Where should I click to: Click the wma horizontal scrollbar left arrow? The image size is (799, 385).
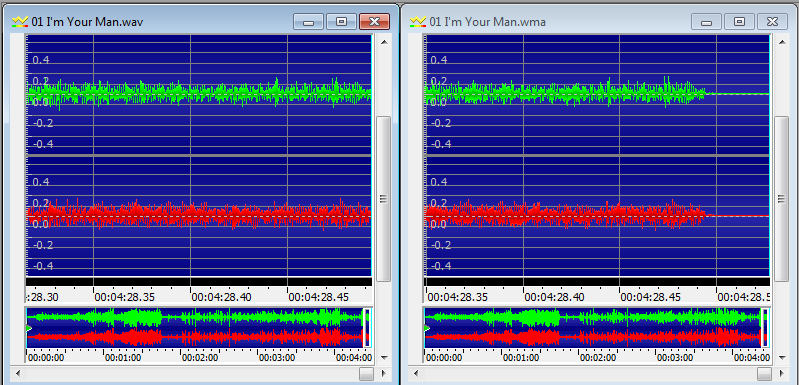[x=415, y=374]
